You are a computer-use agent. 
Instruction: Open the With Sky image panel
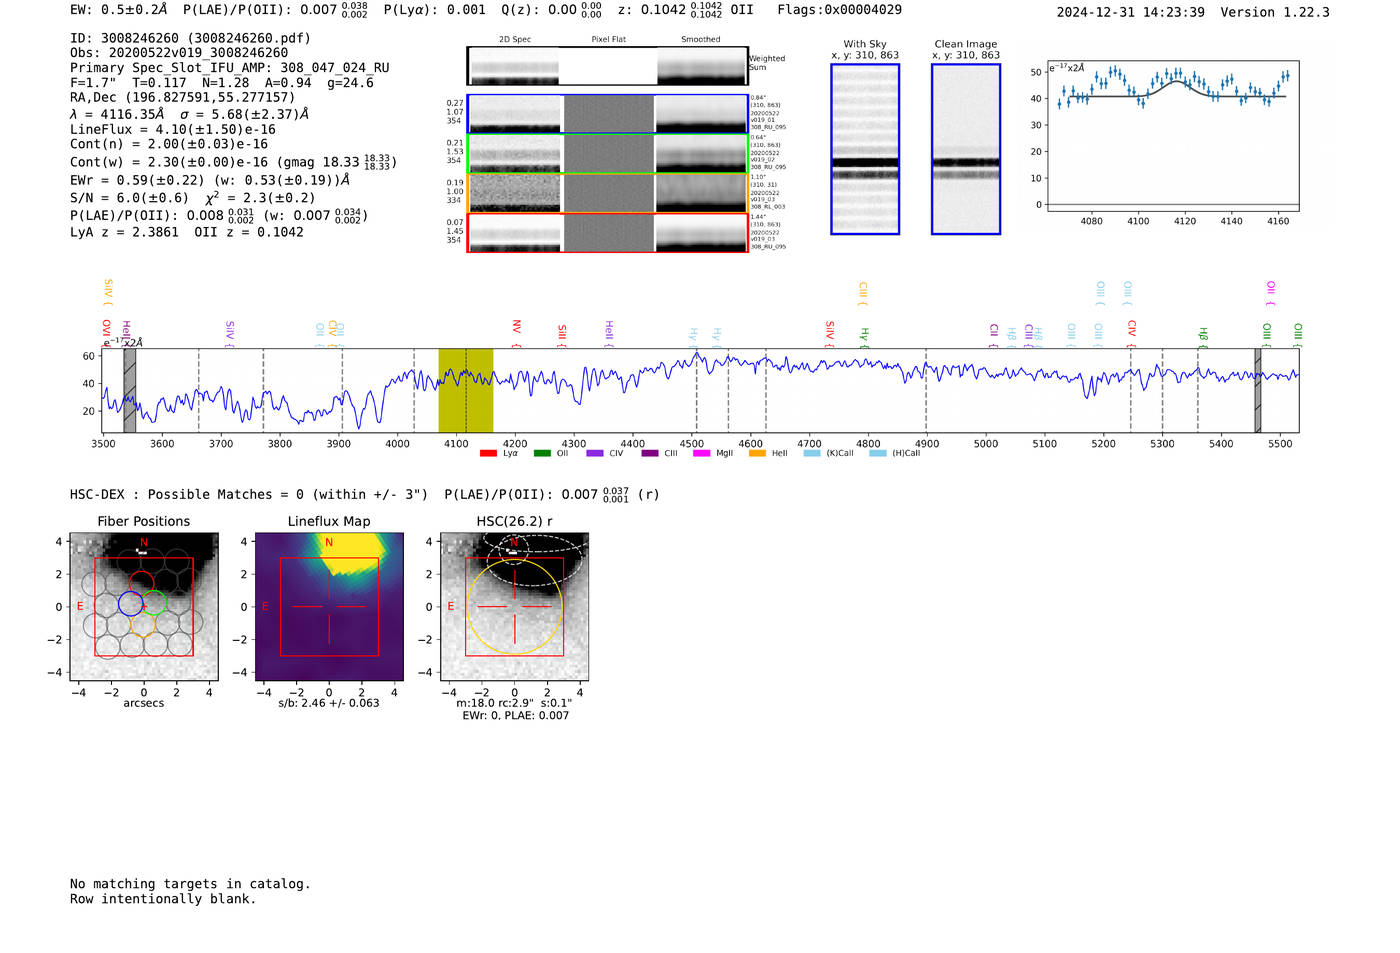(865, 149)
